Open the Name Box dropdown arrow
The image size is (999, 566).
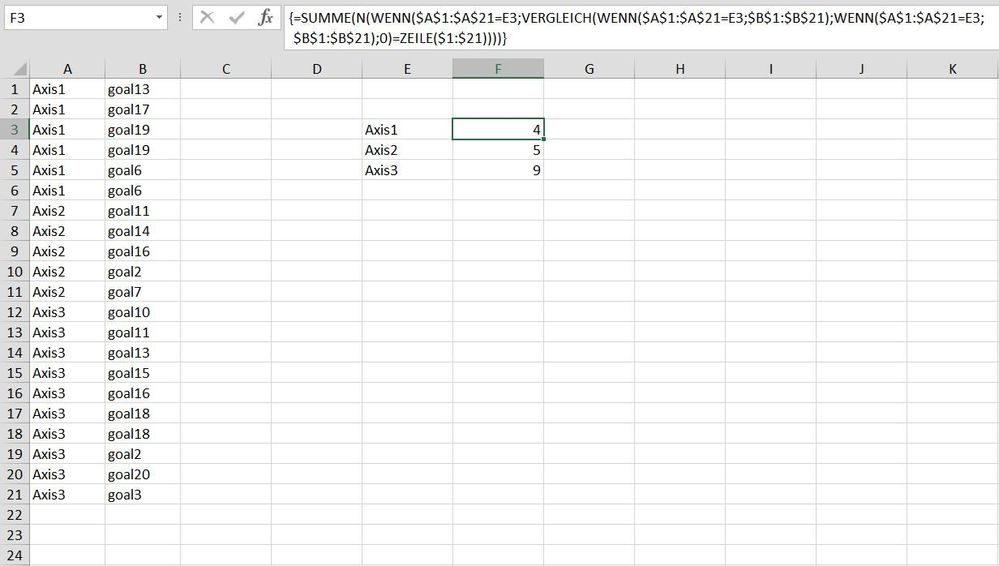coord(159,17)
